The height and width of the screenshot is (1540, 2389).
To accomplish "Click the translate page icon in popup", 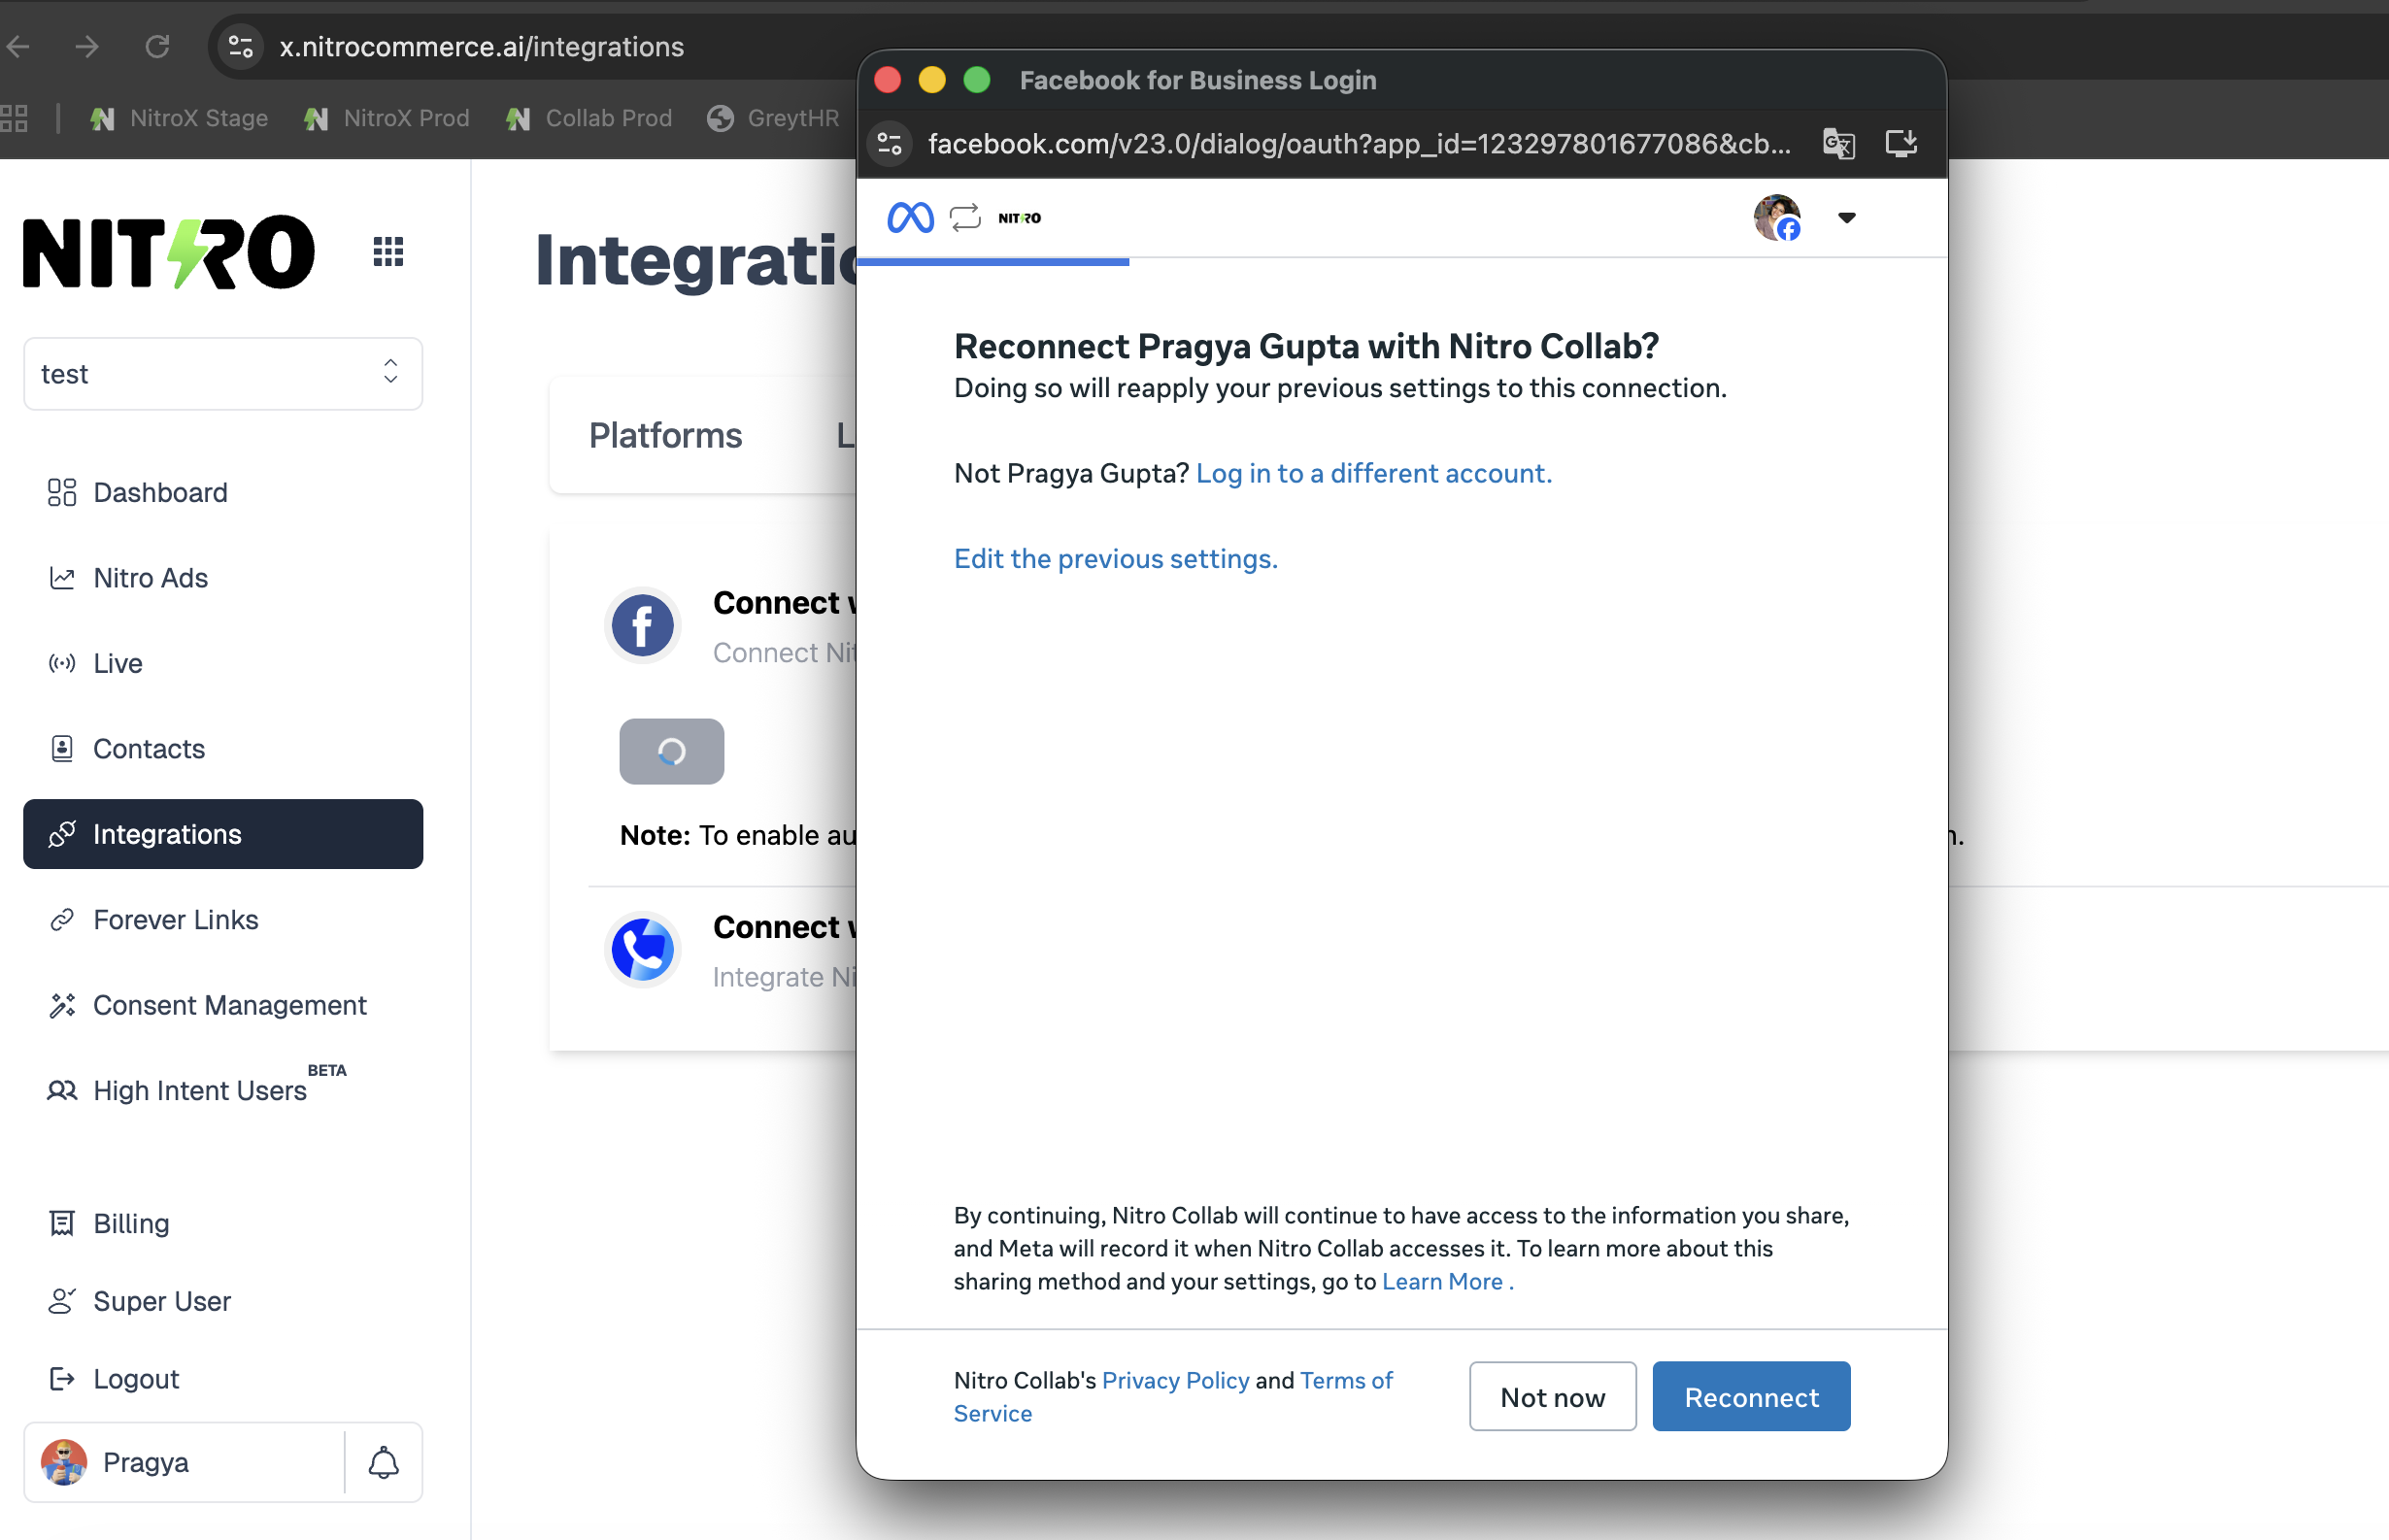I will [1838, 144].
